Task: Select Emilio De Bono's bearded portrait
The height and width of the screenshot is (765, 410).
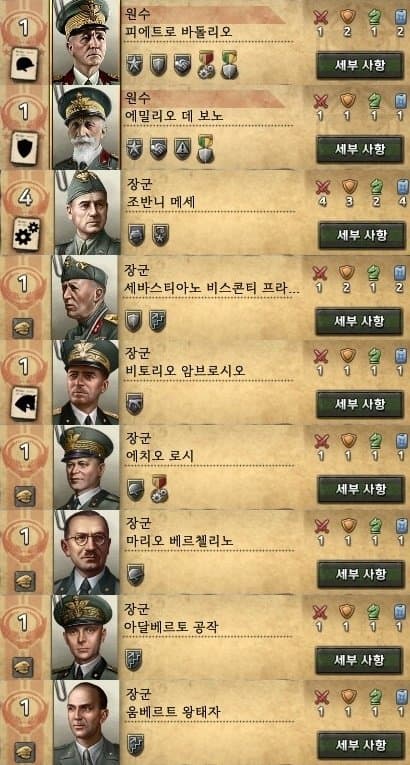Action: click(86, 127)
